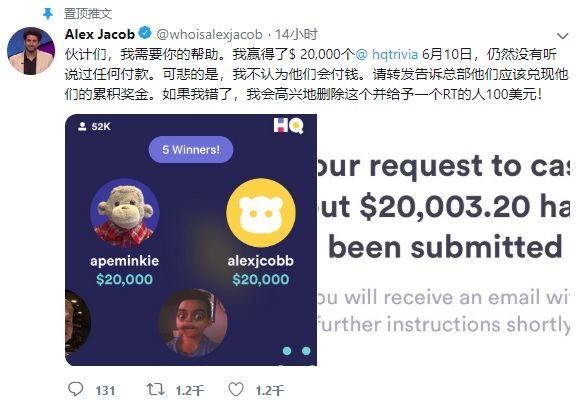This screenshot has width=580, height=406.
Task: Click the pinned tweet pushpin icon
Action: (x=48, y=14)
